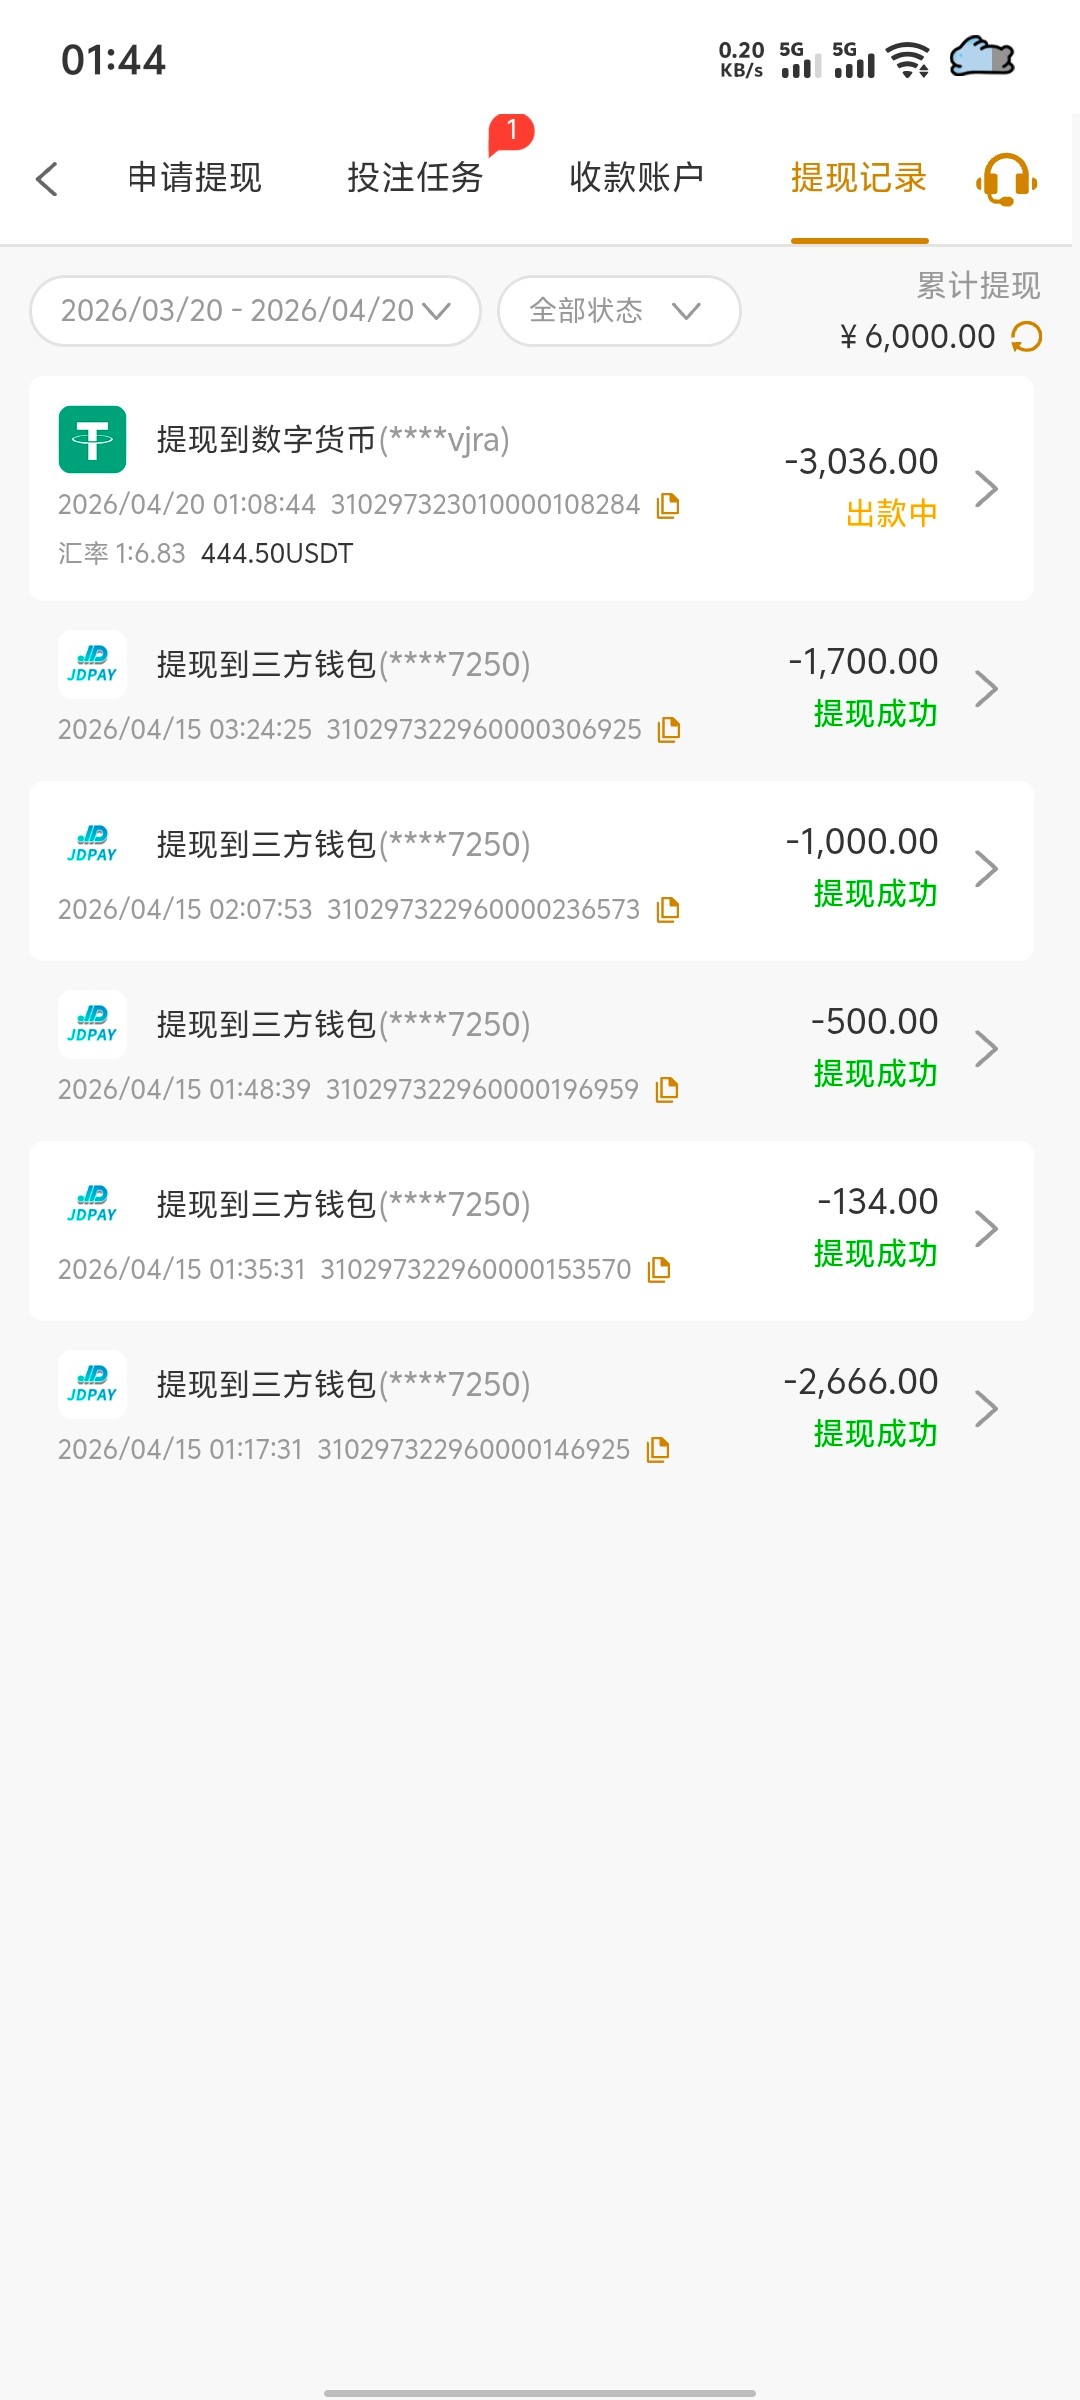Expand the -1,700.00 withdrawal details chevron
The image size is (1080, 2400).
(x=987, y=688)
